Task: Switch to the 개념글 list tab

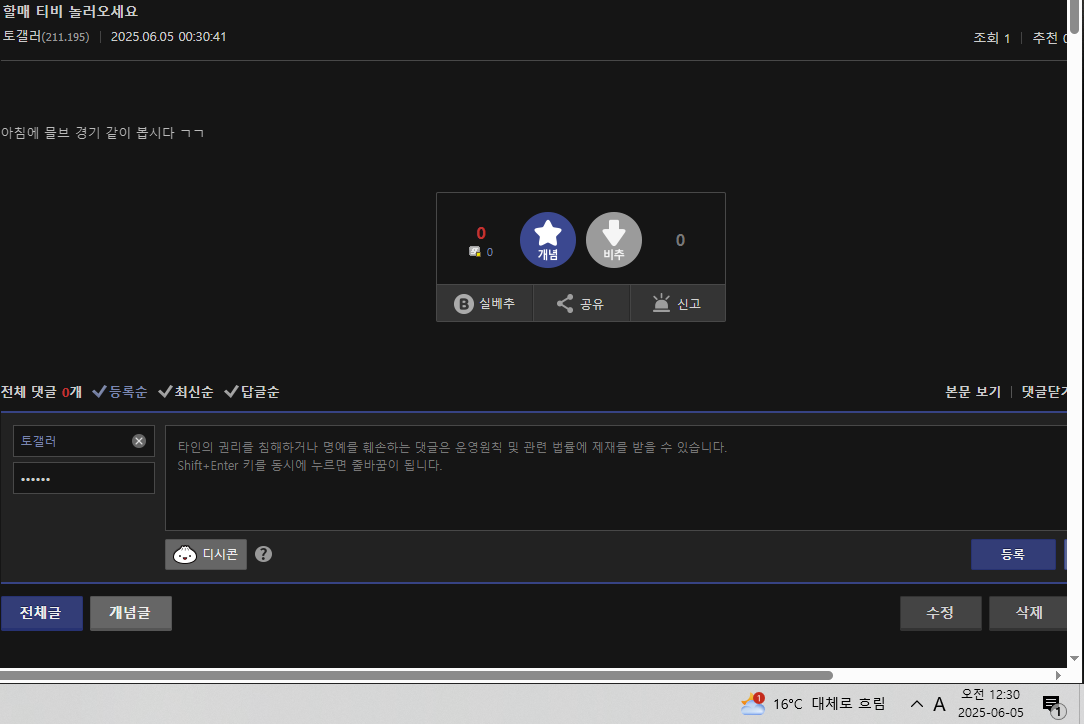Action: [x=130, y=613]
